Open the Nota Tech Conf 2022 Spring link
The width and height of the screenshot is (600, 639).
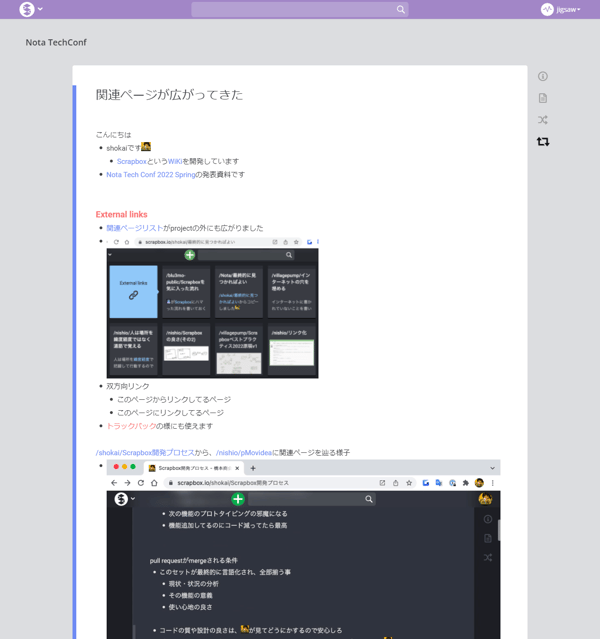pyautogui.click(x=151, y=174)
